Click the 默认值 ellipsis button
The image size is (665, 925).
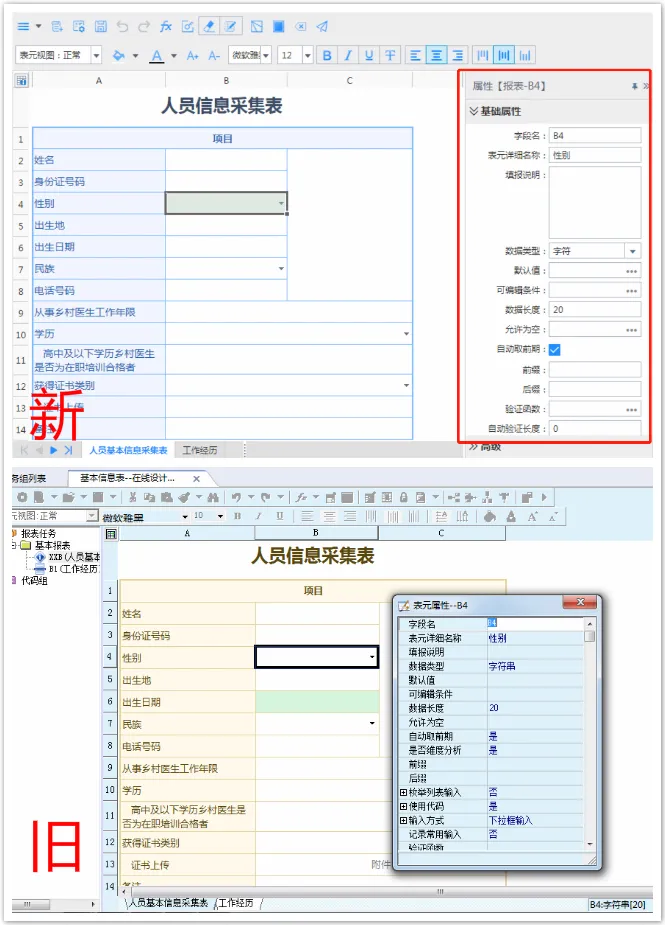[x=631, y=271]
